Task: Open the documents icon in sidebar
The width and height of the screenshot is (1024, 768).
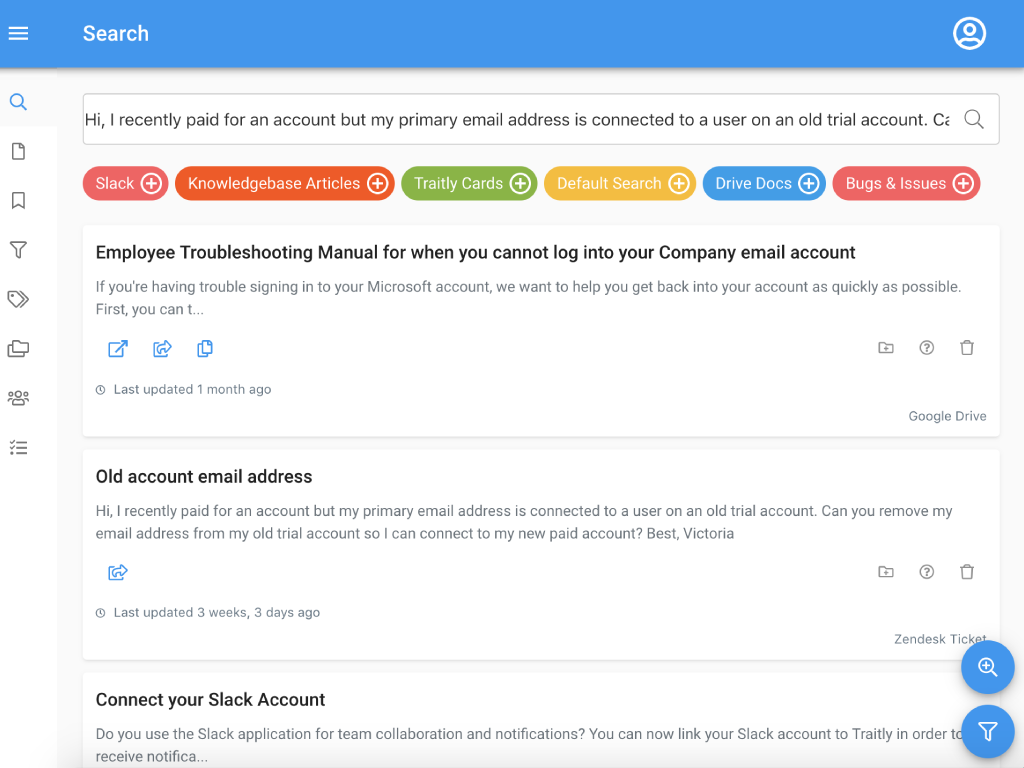Action: 18,152
